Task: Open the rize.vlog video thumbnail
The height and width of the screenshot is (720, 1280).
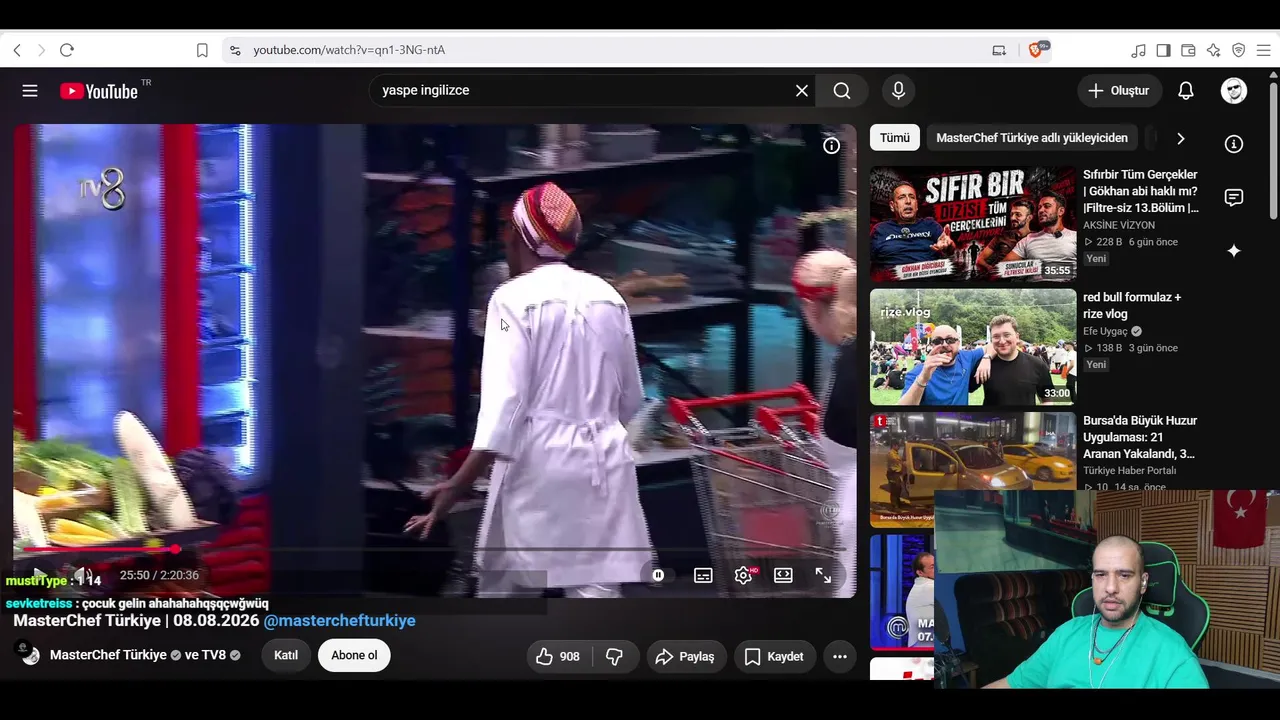Action: [973, 347]
